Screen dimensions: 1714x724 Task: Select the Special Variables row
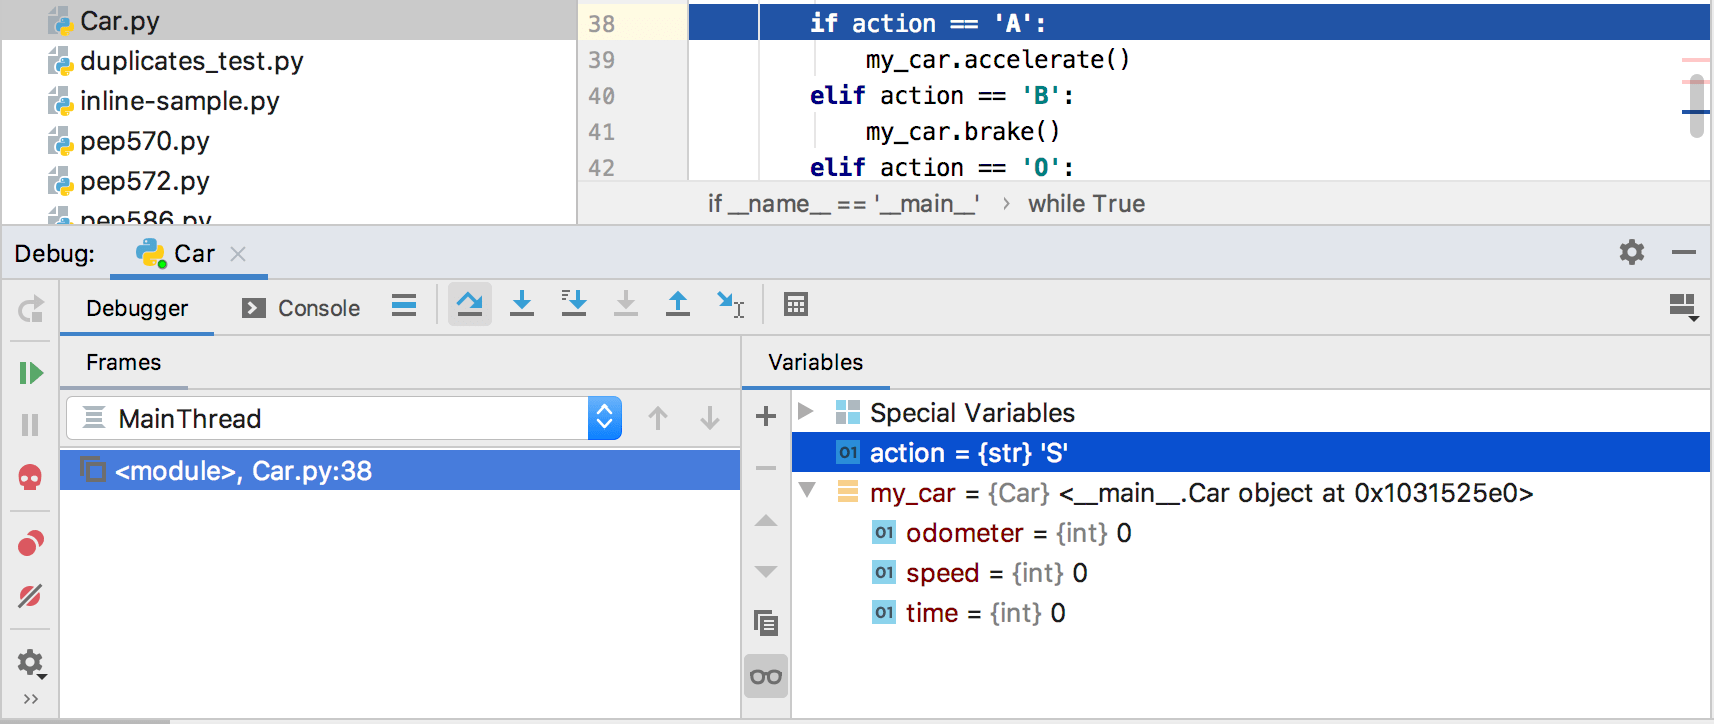click(x=1251, y=412)
